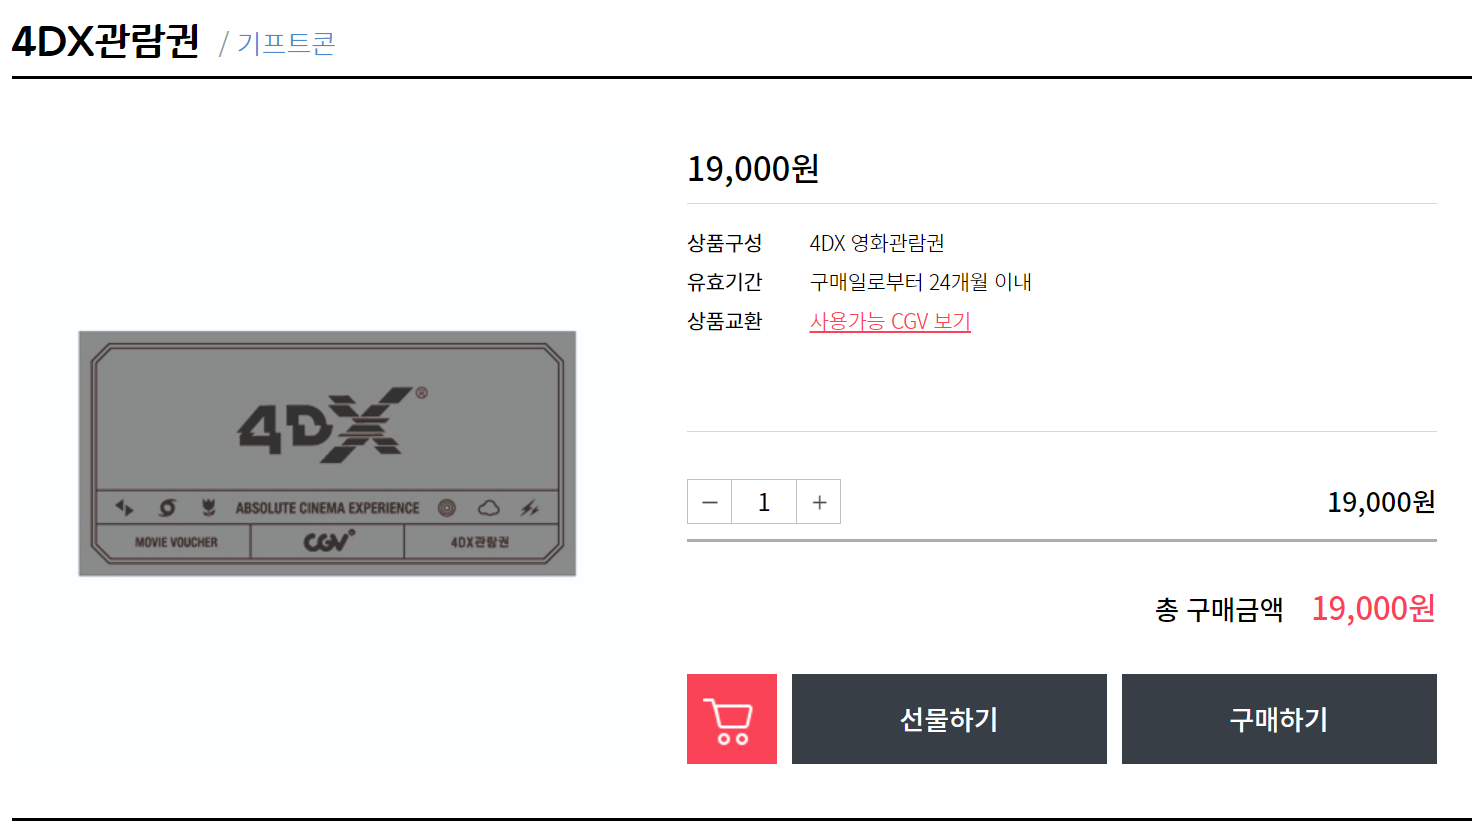1472x833 pixels.
Task: Decrease quantity with the minus button
Action: [710, 502]
